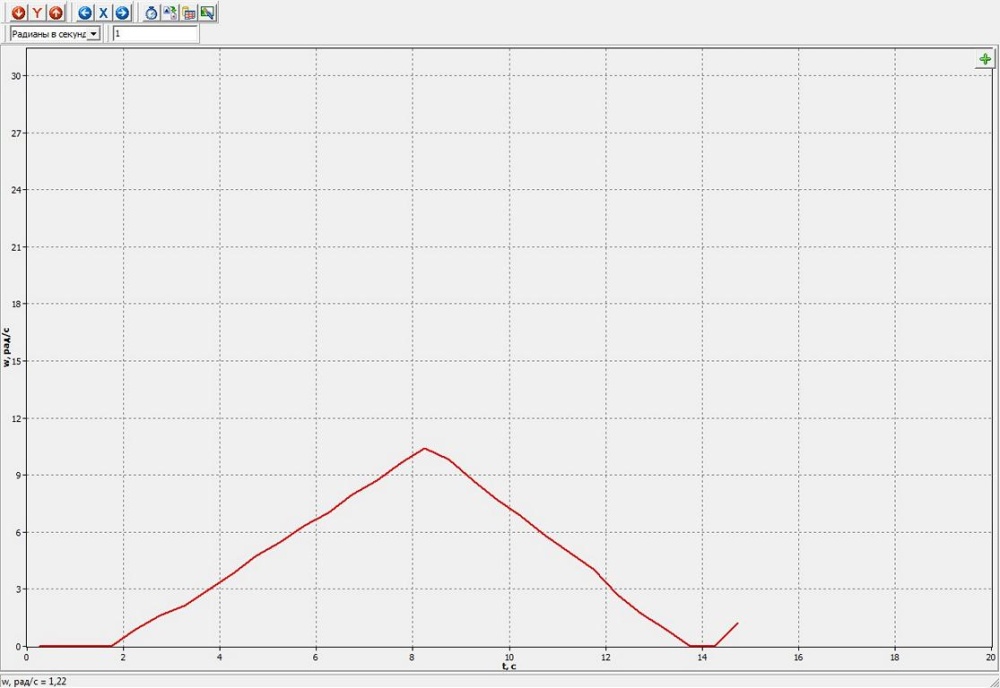Open the data table copy icon
Screen dimensions: 1000x688
189,12
